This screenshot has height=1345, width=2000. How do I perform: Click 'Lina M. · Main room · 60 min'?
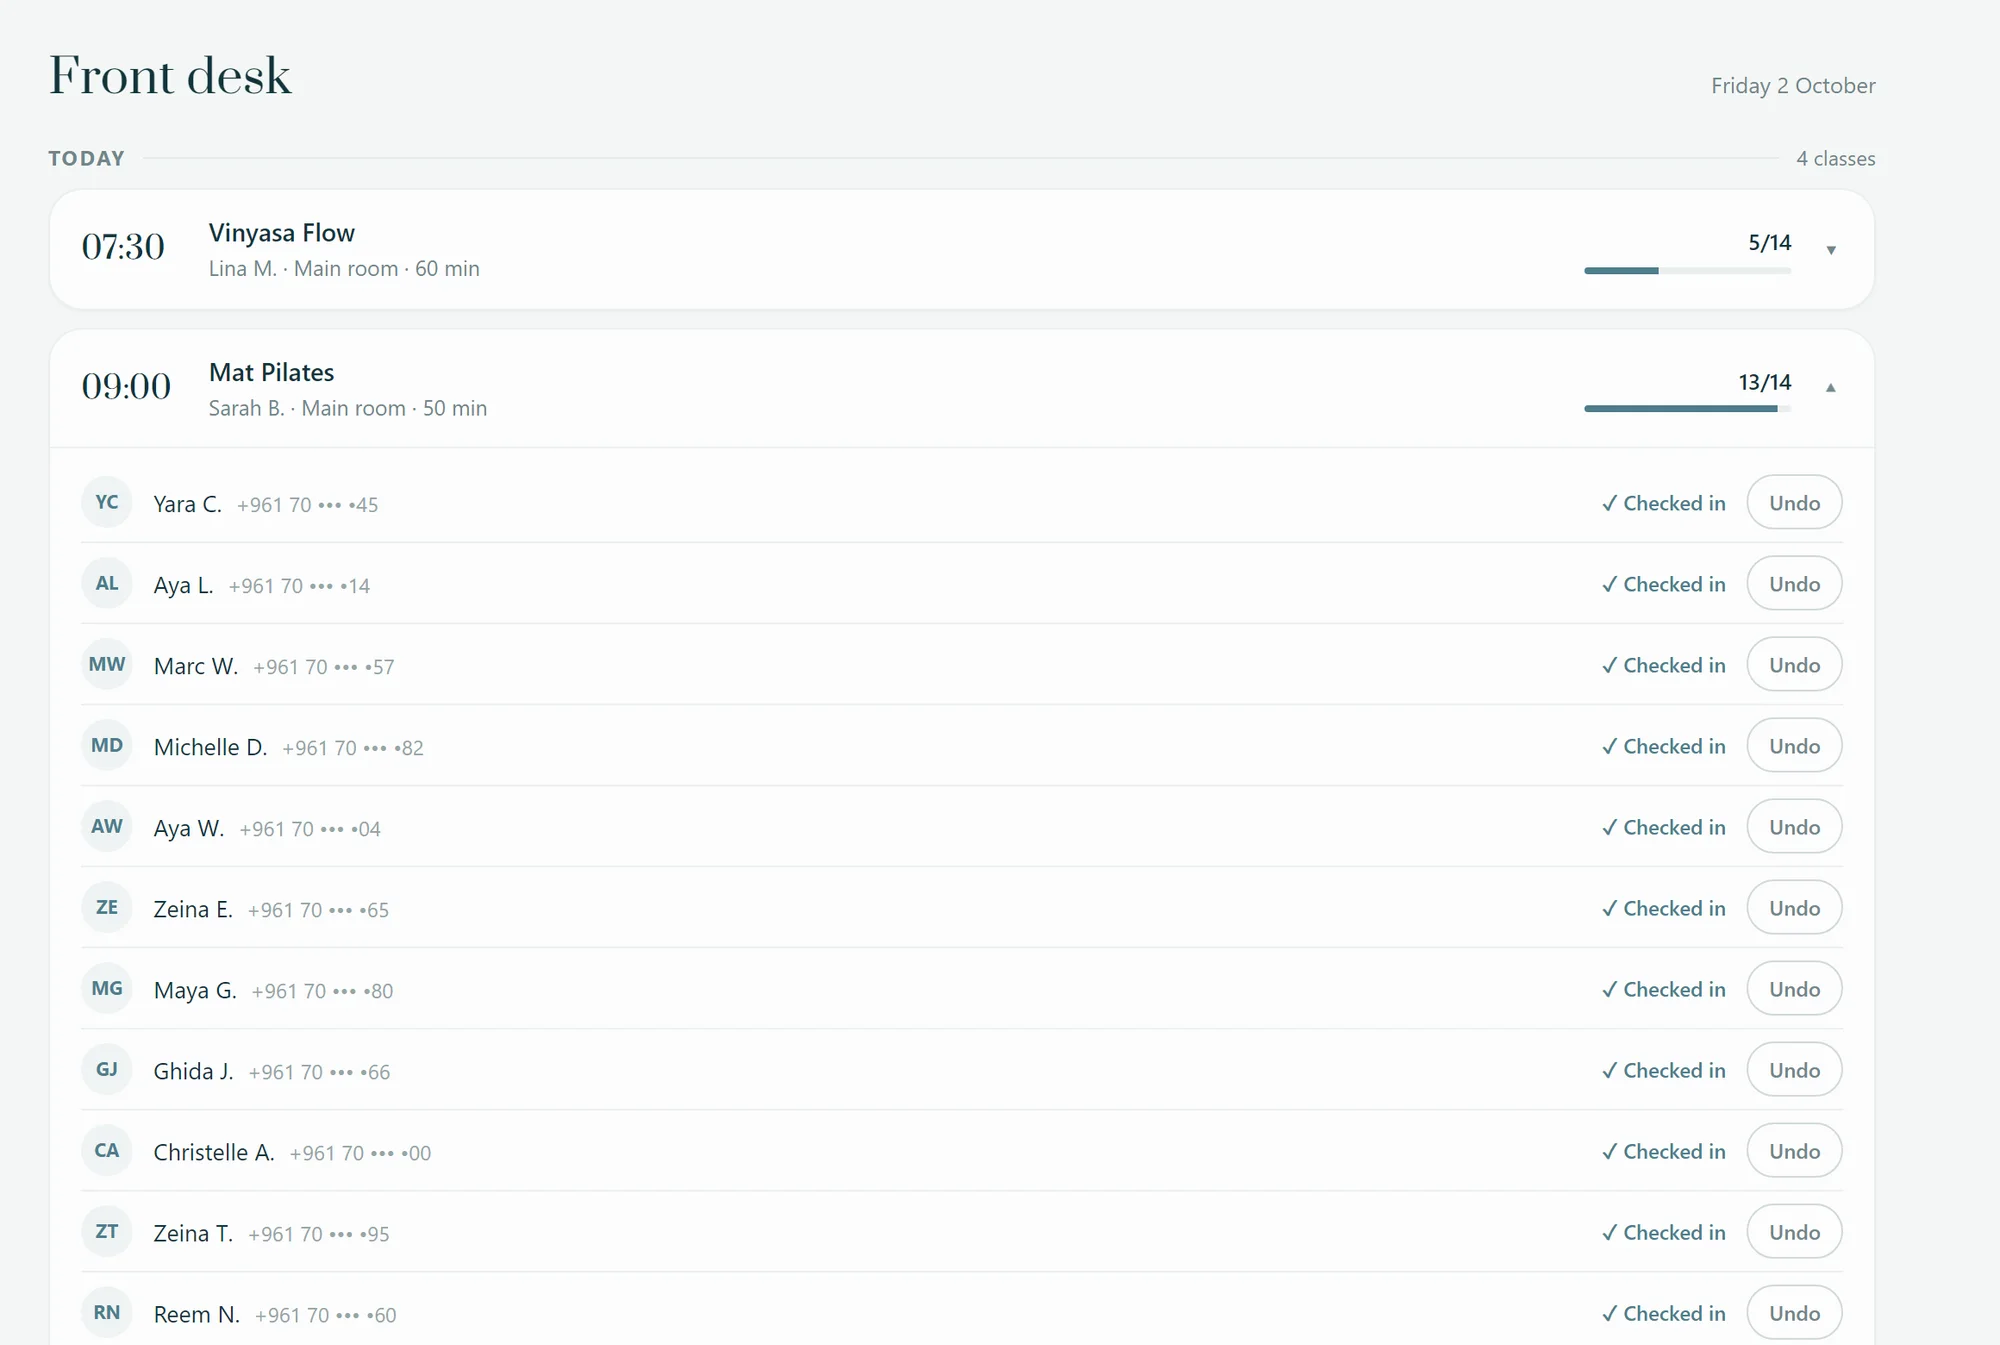click(344, 269)
